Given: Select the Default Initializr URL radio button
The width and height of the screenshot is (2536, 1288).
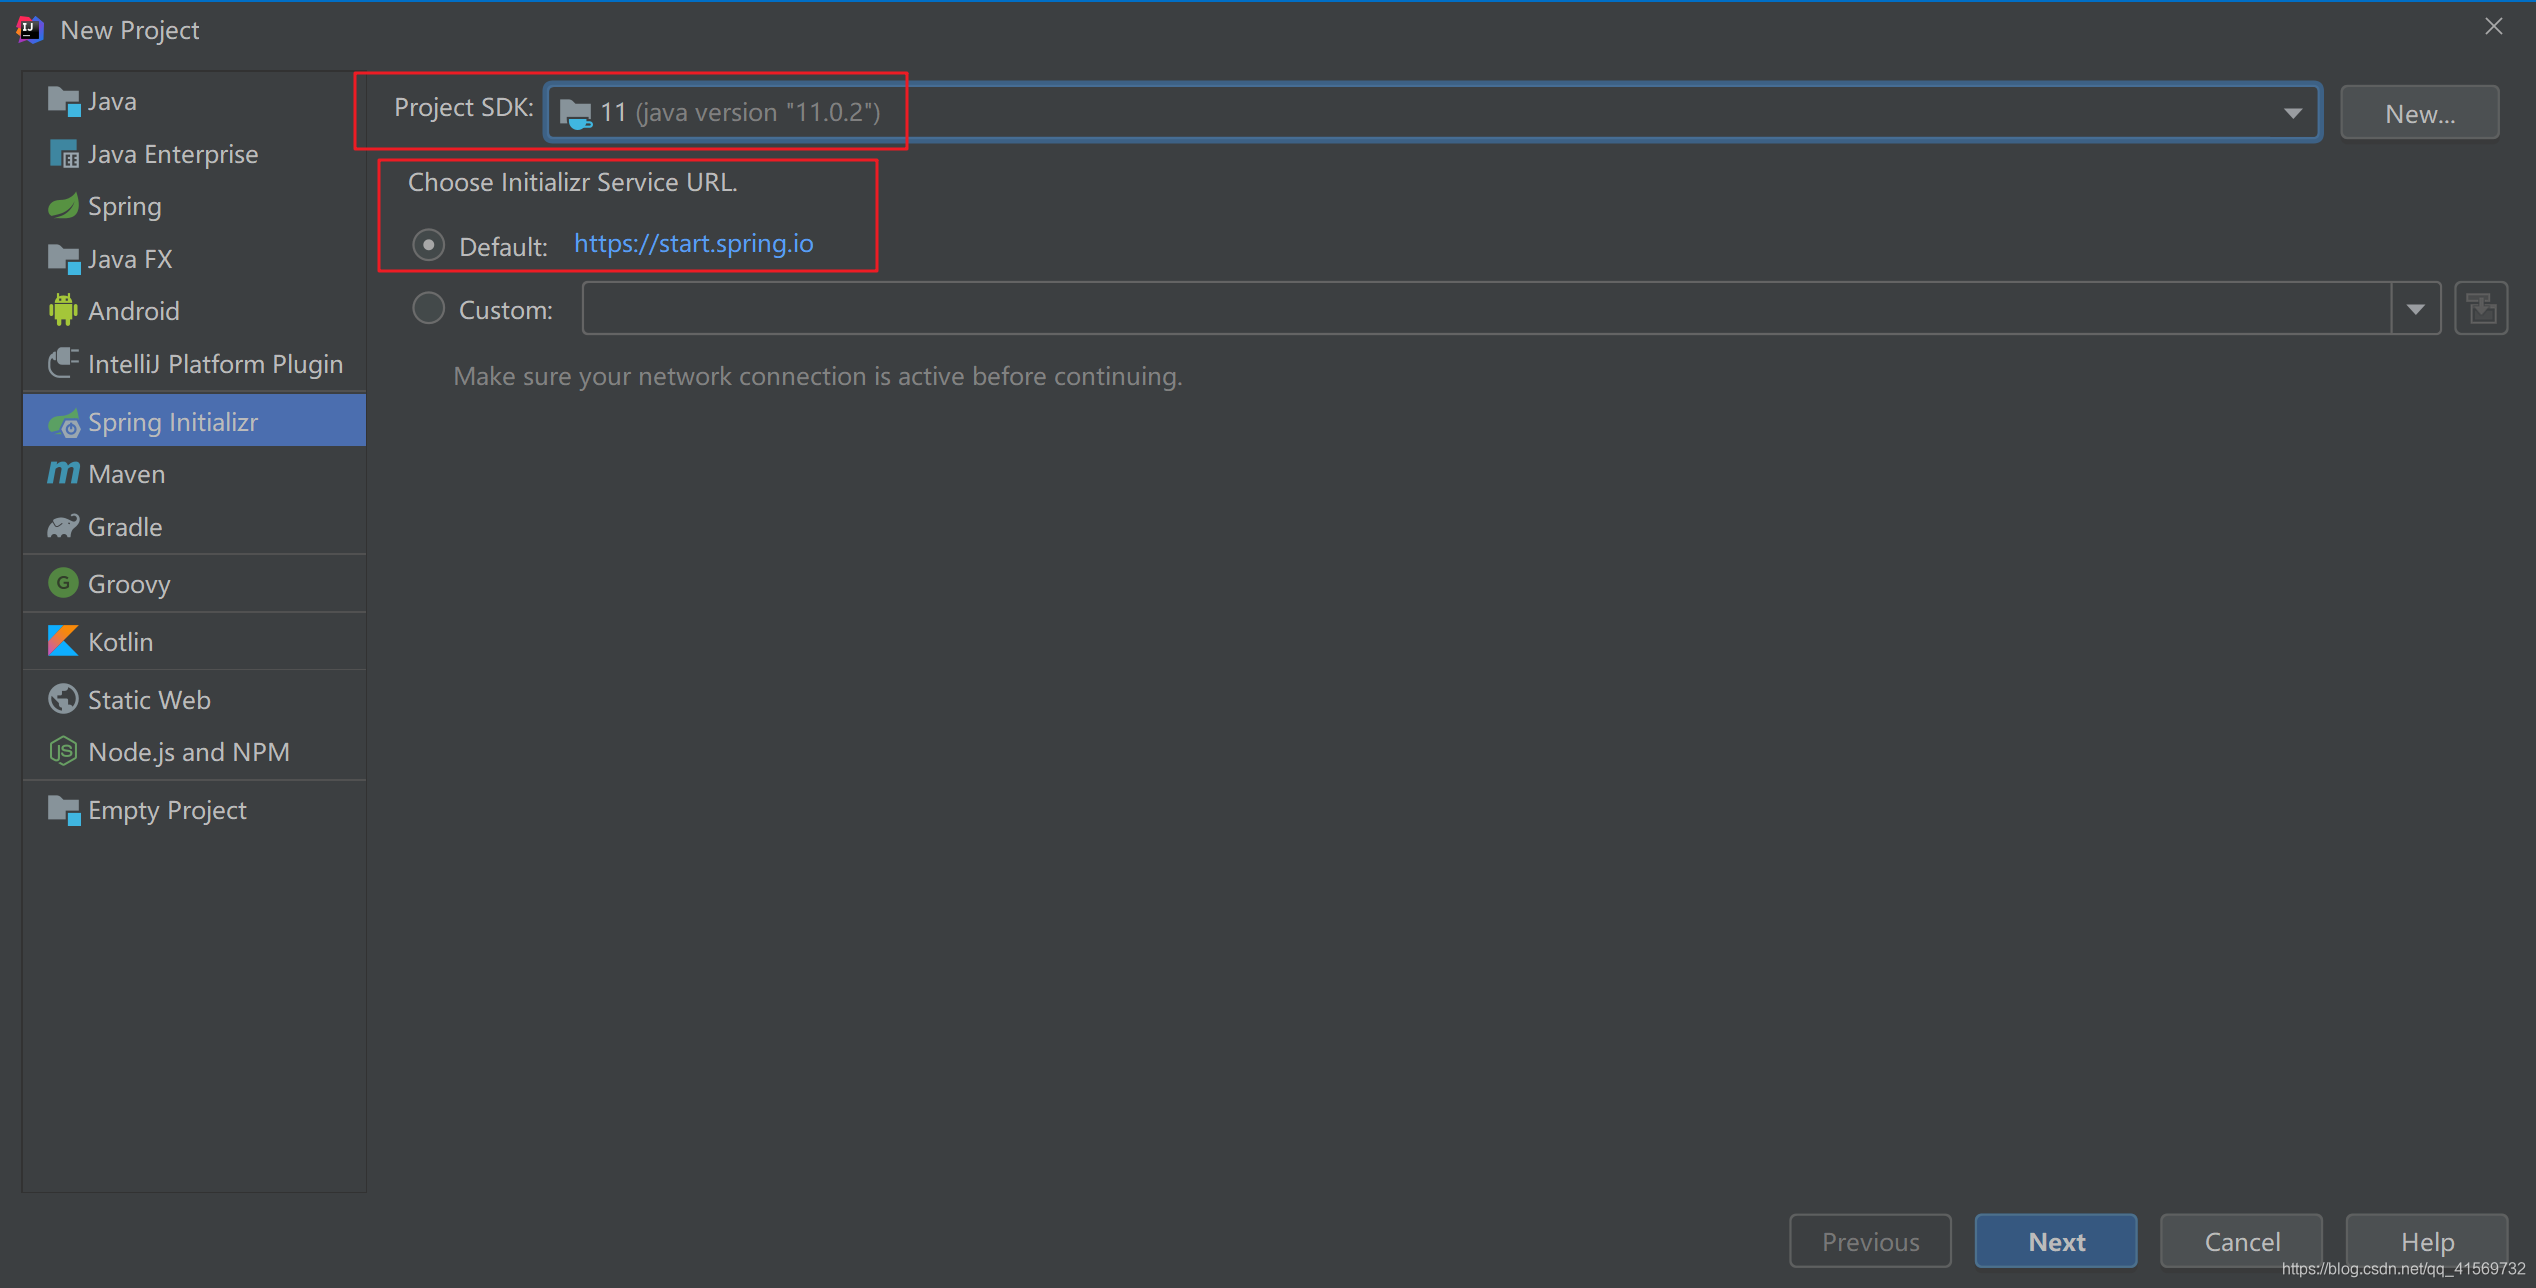Looking at the screenshot, I should tap(429, 243).
